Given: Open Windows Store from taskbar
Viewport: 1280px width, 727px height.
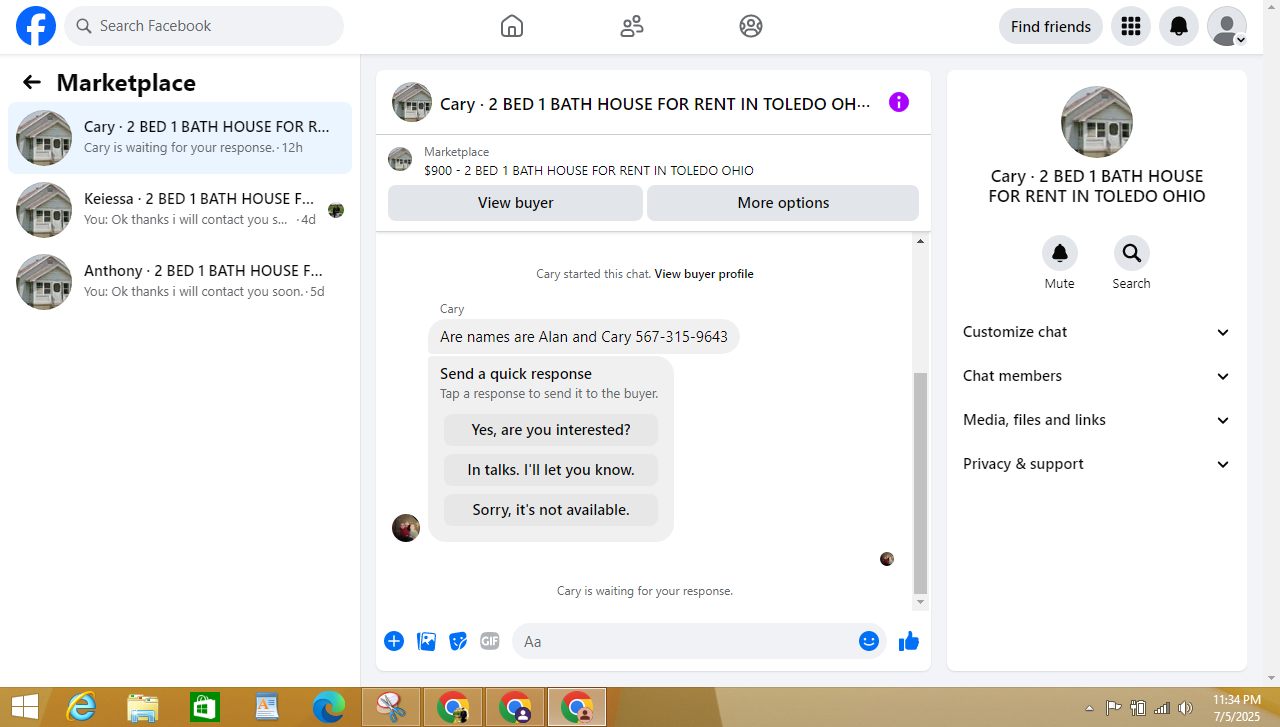Looking at the screenshot, I should (204, 708).
